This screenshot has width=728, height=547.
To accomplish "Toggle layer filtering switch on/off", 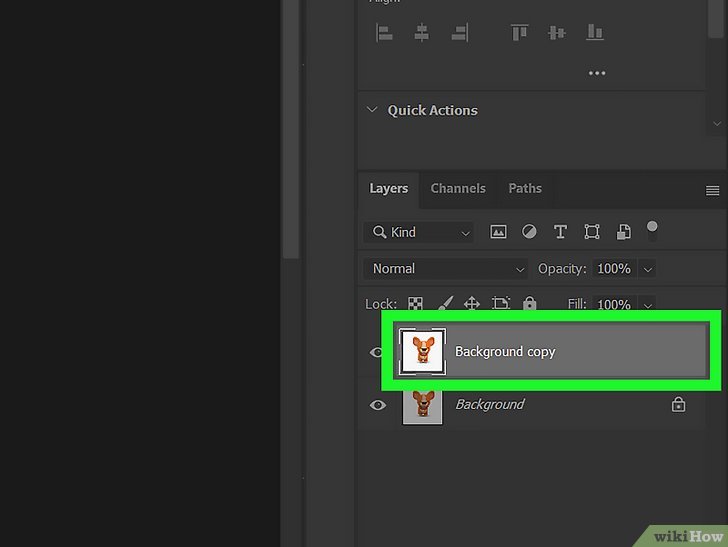I will tap(652, 231).
